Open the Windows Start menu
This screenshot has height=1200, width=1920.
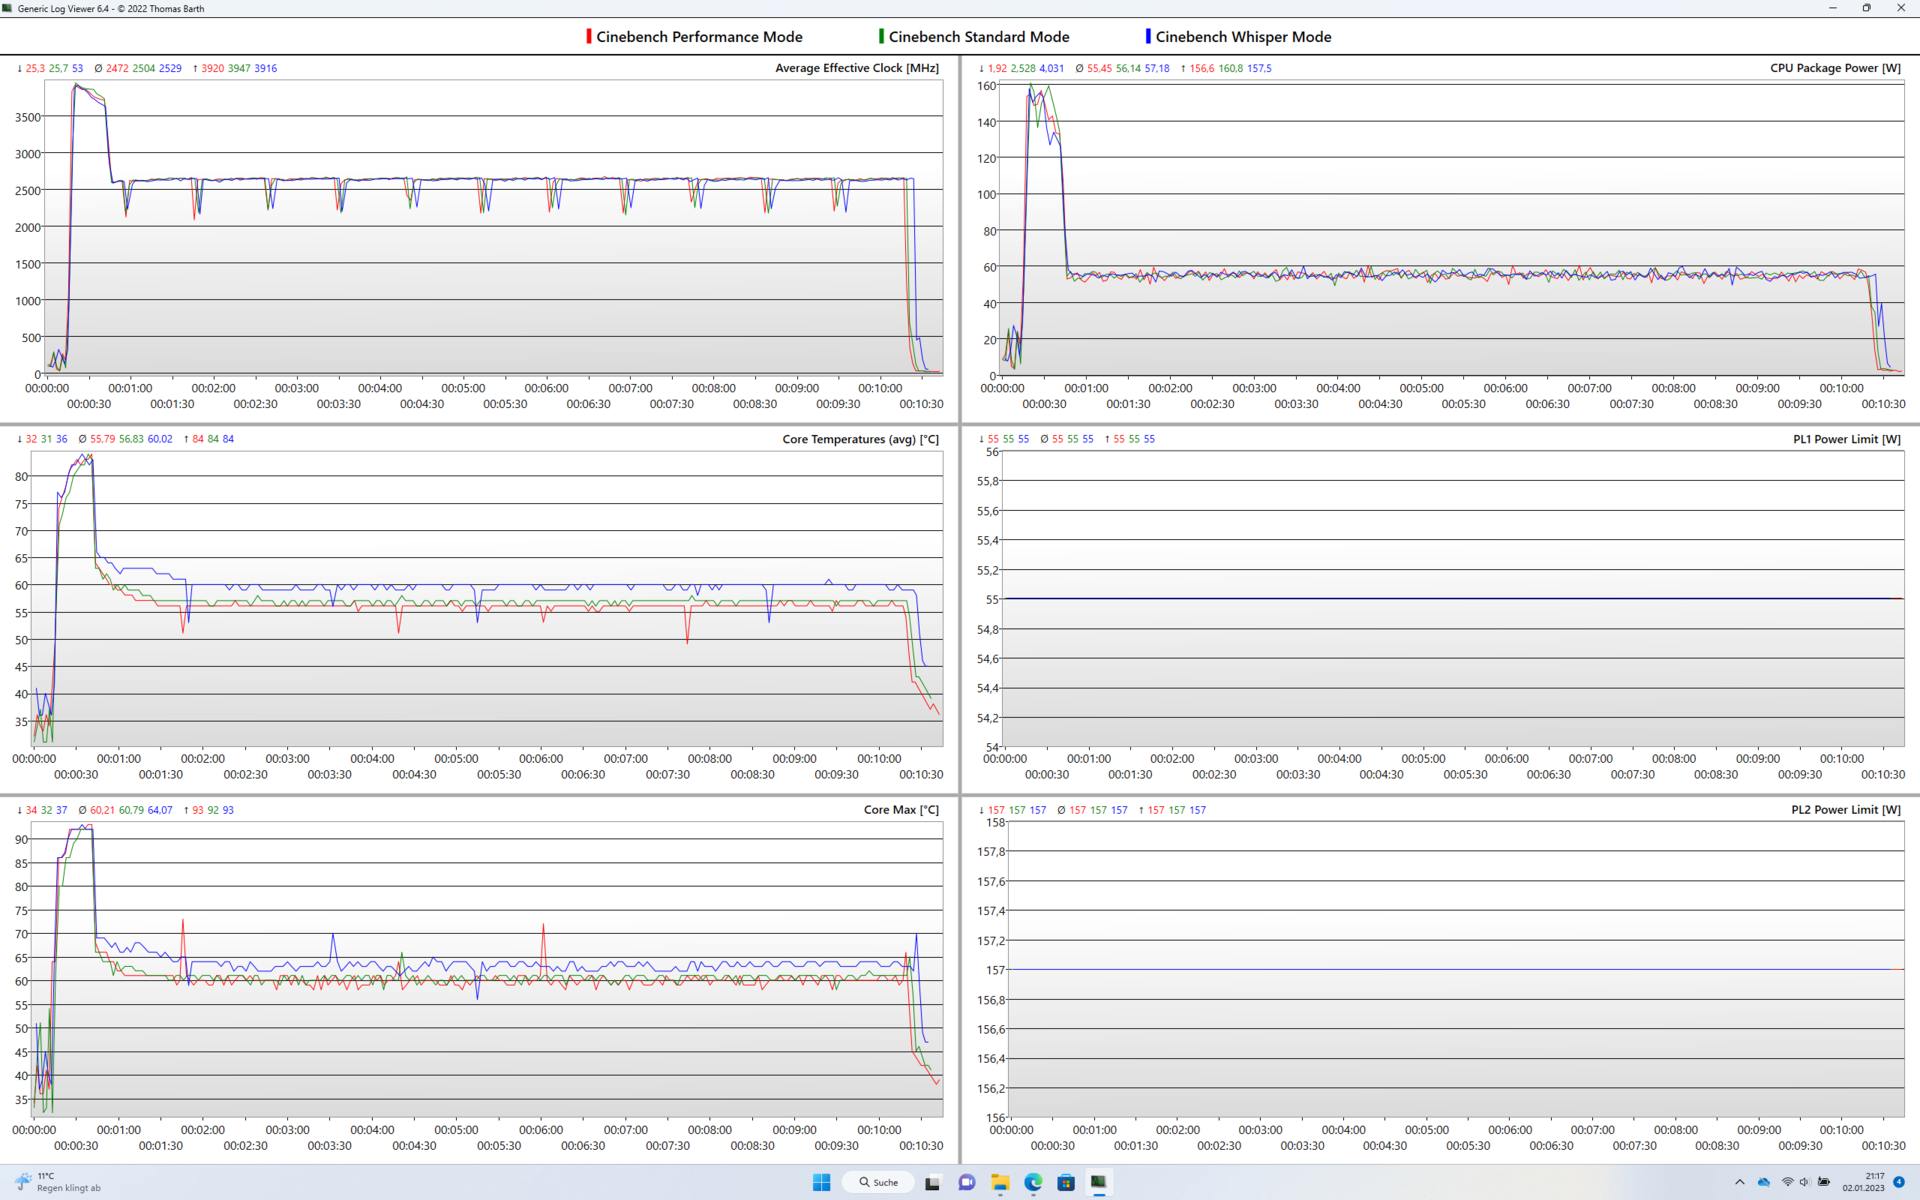821,1182
